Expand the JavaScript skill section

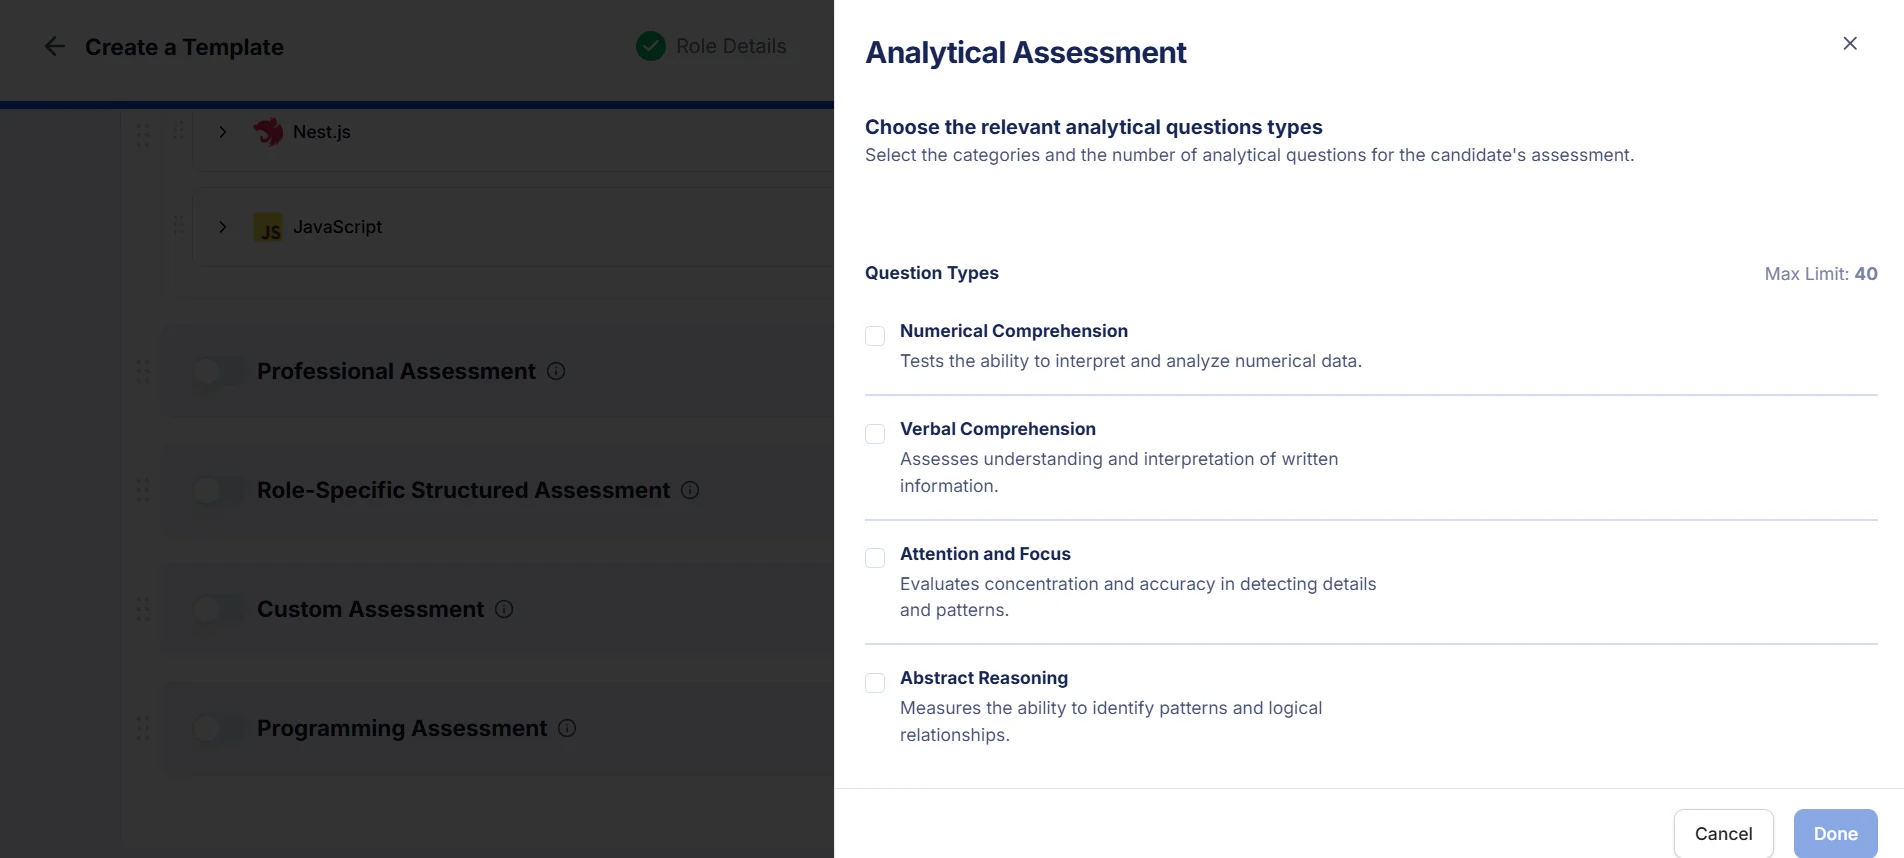[222, 228]
